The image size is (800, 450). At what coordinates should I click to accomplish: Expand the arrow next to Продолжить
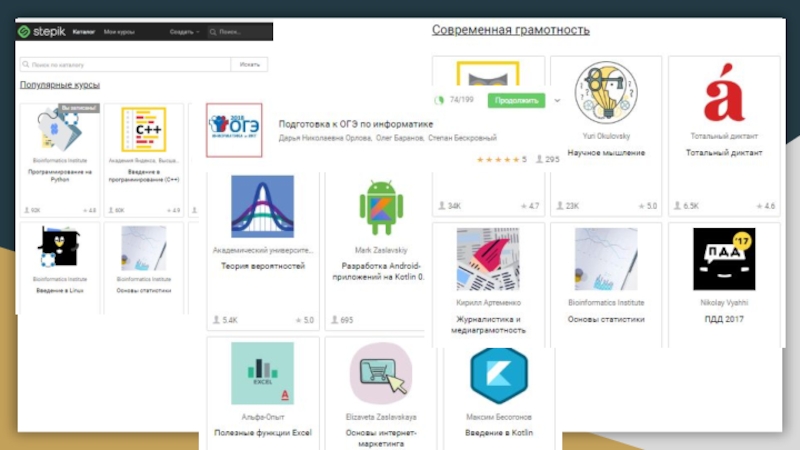coord(557,101)
